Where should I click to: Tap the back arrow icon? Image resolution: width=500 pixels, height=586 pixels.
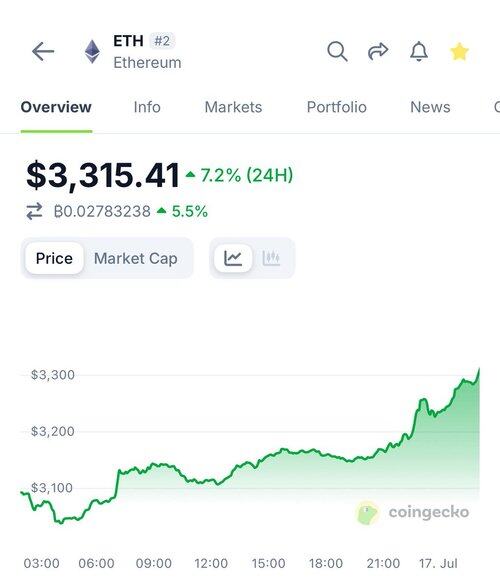click(x=43, y=51)
